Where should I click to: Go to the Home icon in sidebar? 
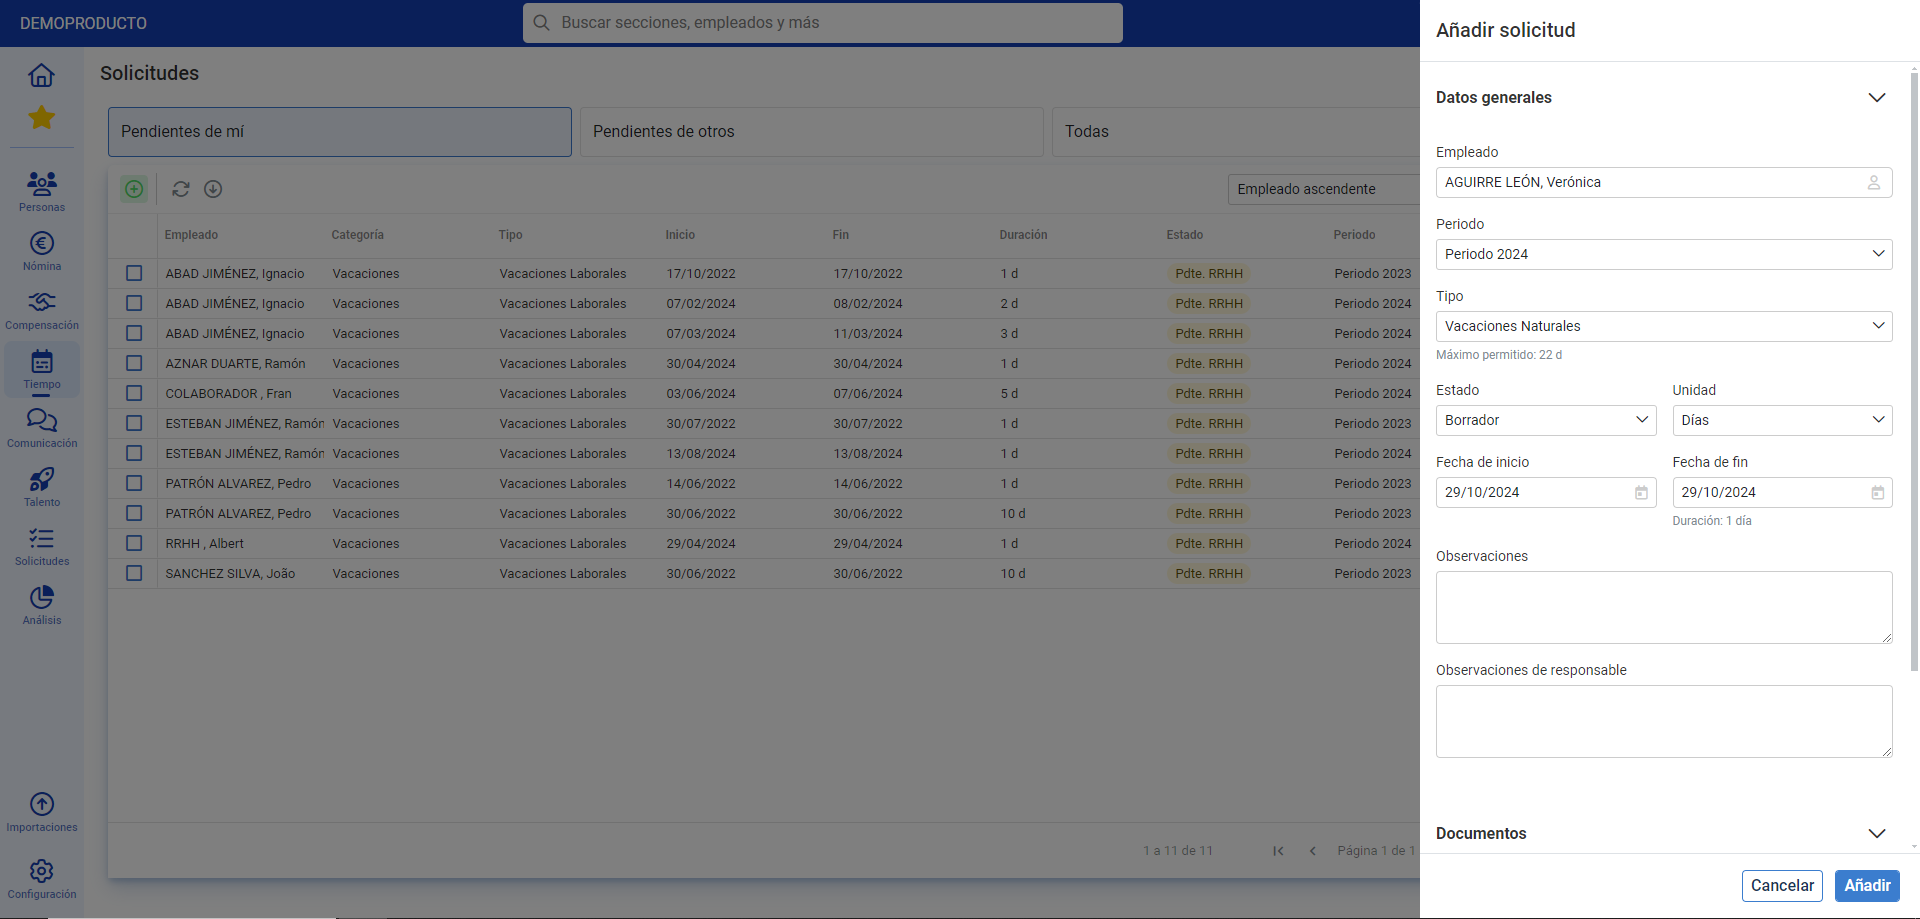click(x=41, y=75)
